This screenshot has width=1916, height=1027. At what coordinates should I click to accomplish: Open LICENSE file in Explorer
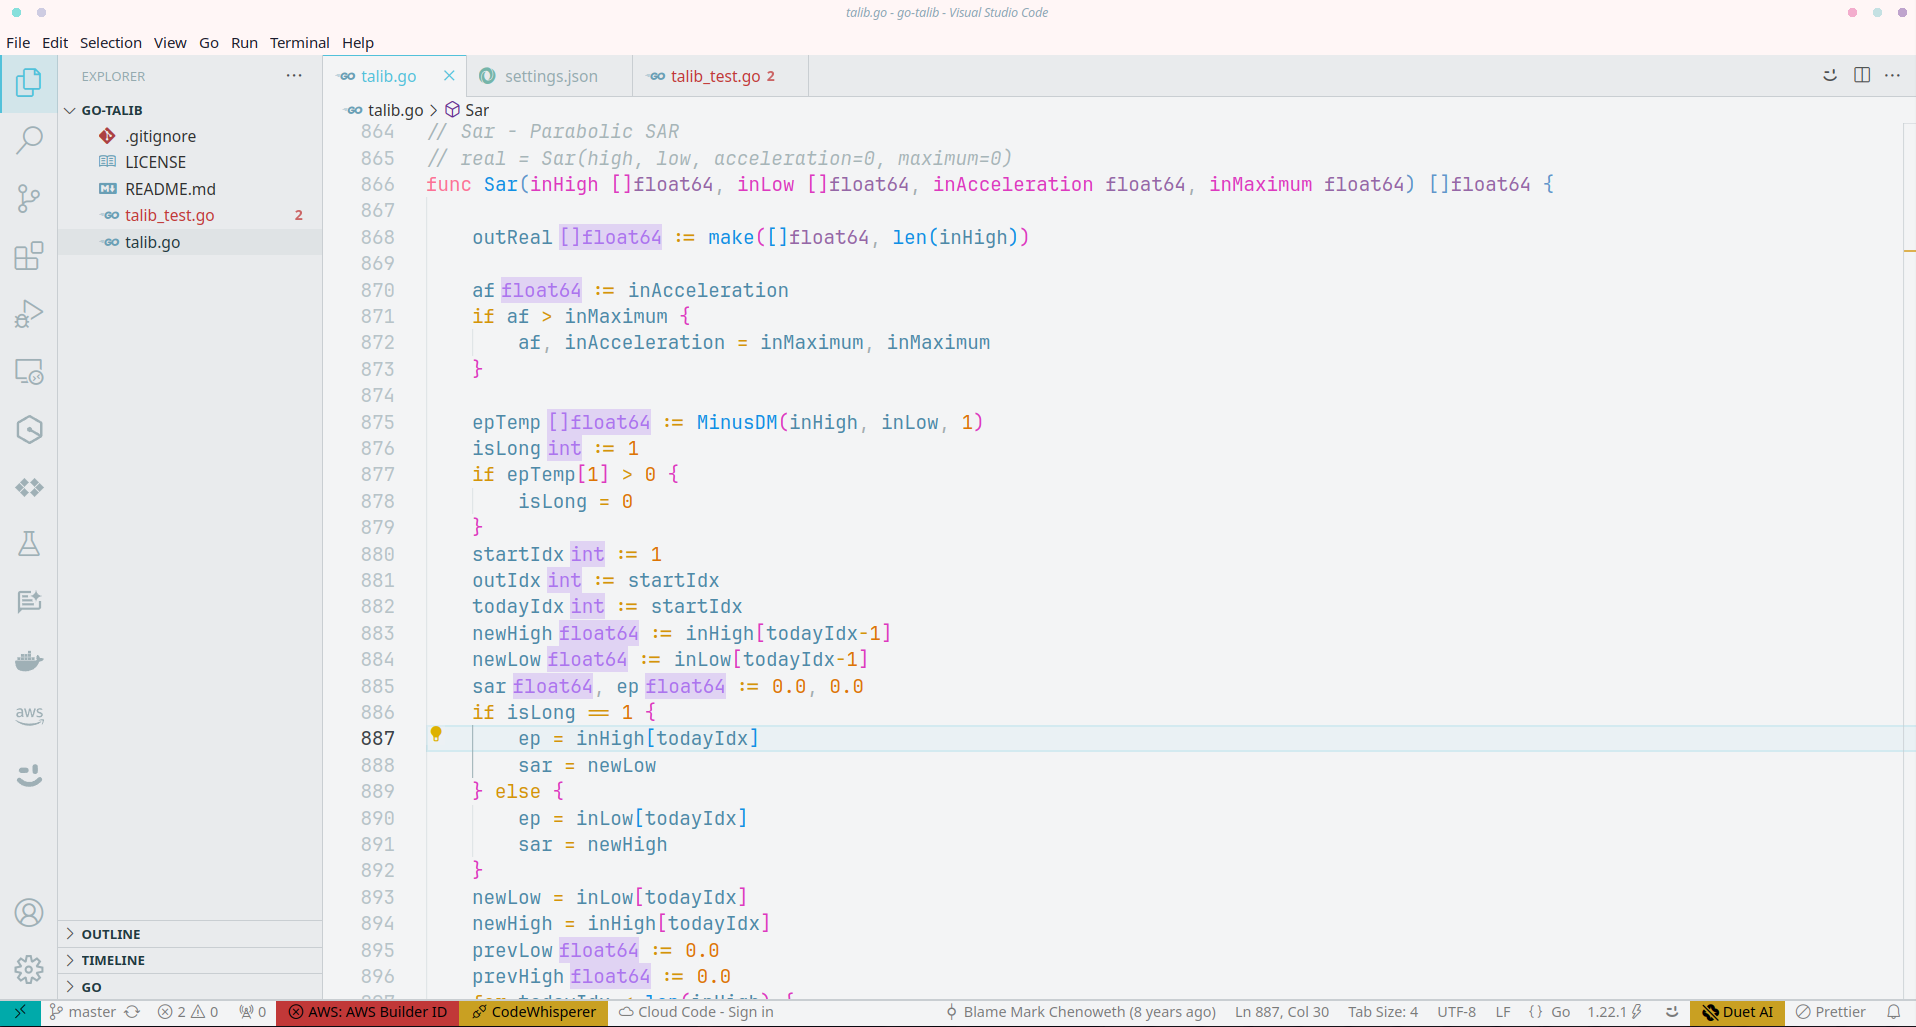190,162
